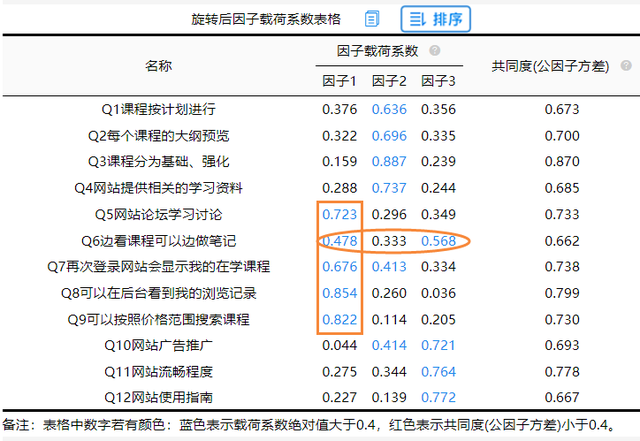This screenshot has width=640, height=441.
Task: Click Q1 communality value 0.673
Action: click(562, 109)
